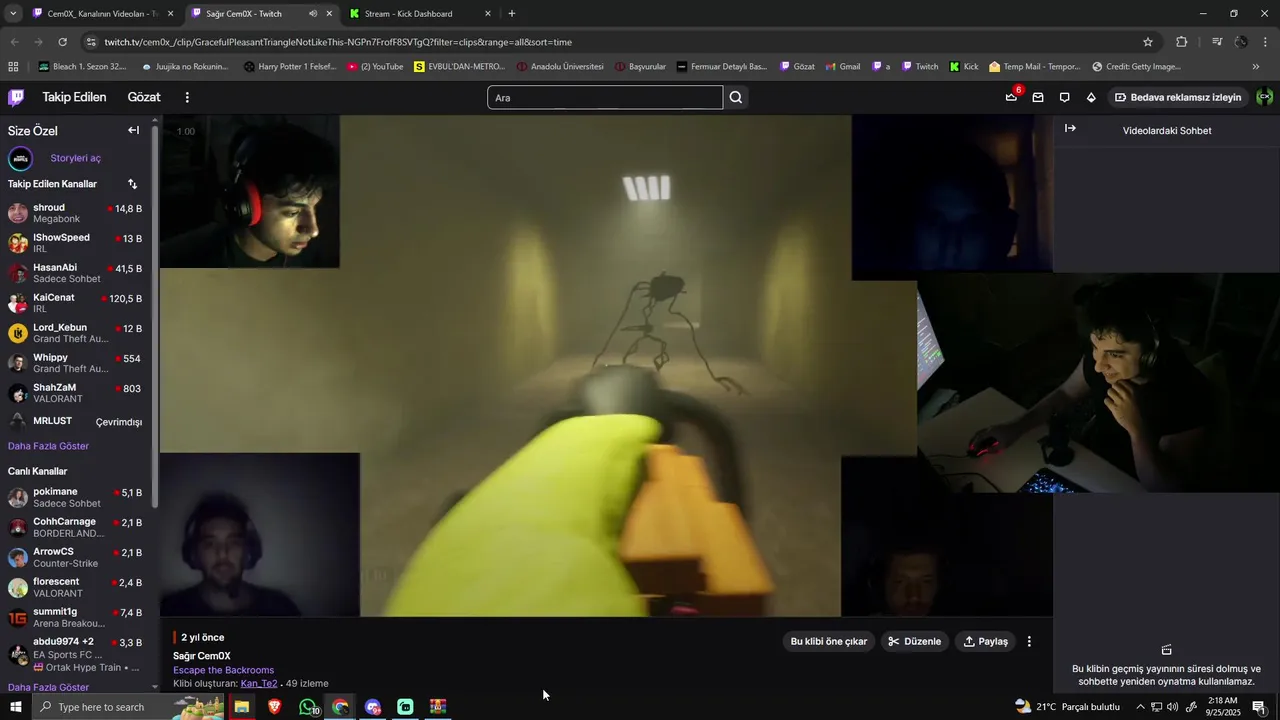
Task: Mute the Sağır Cem0X tab audio
Action: 313,14
